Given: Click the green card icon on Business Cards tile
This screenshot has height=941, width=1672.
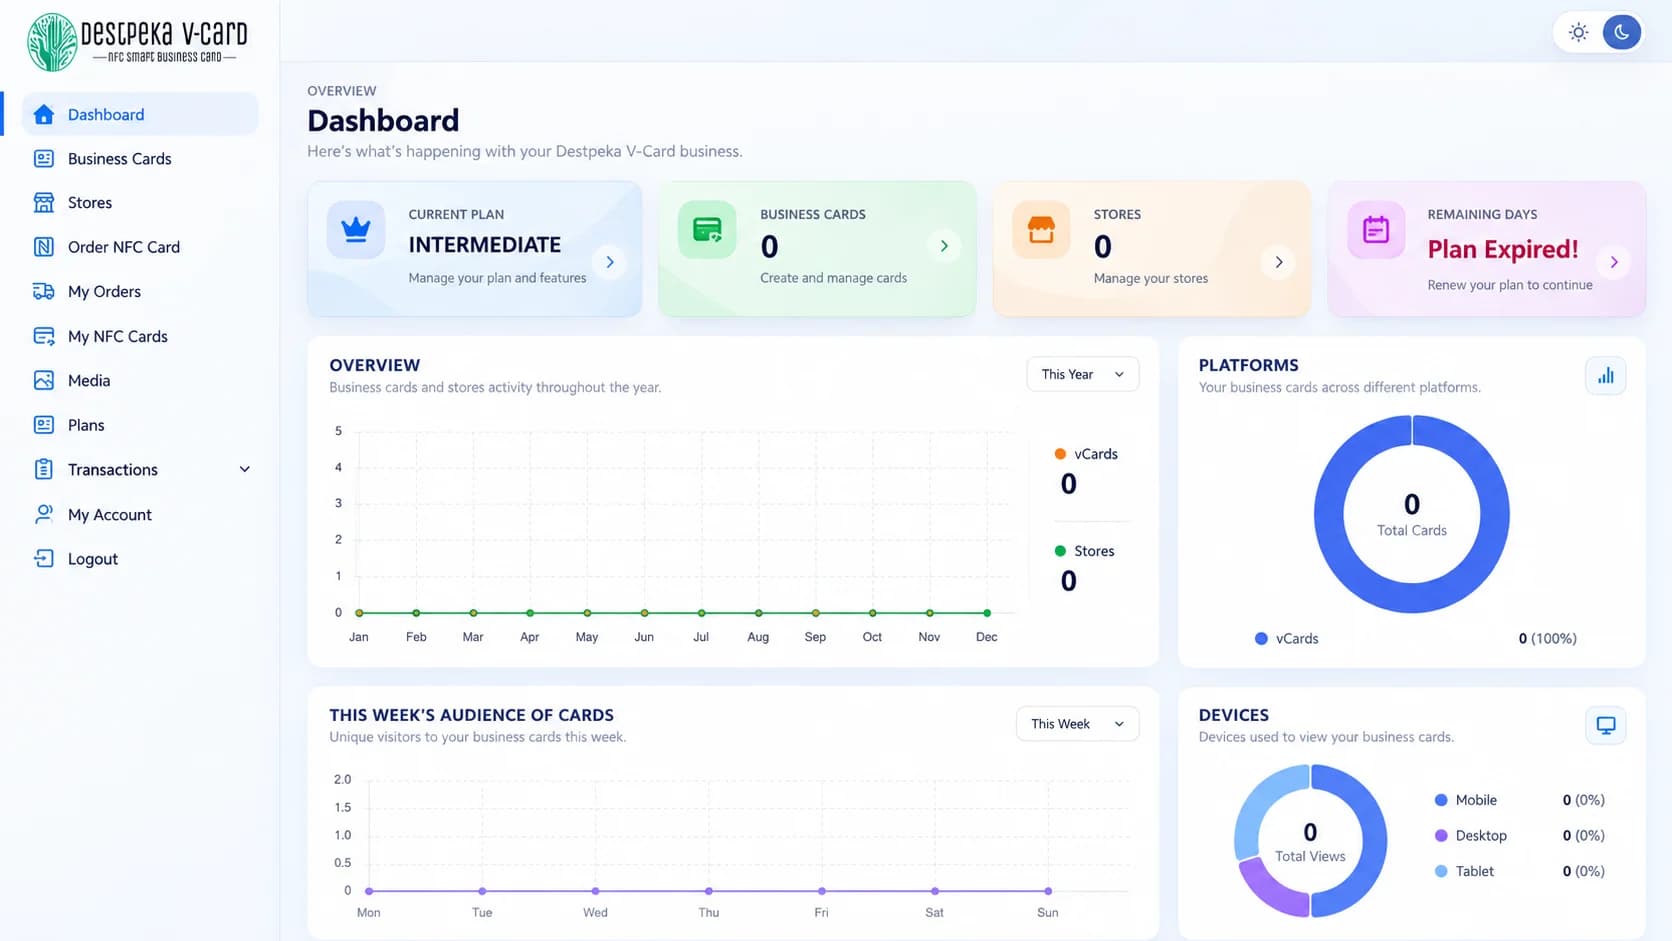Looking at the screenshot, I should click(707, 230).
